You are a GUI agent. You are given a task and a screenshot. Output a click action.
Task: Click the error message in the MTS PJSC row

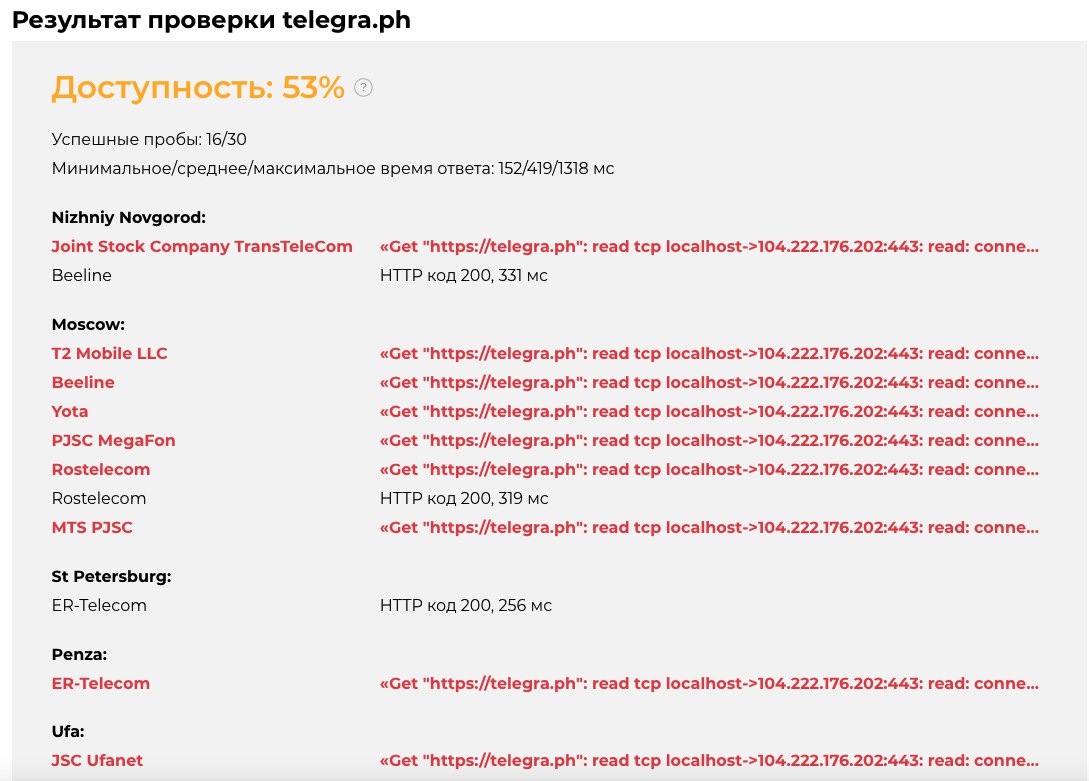709,527
